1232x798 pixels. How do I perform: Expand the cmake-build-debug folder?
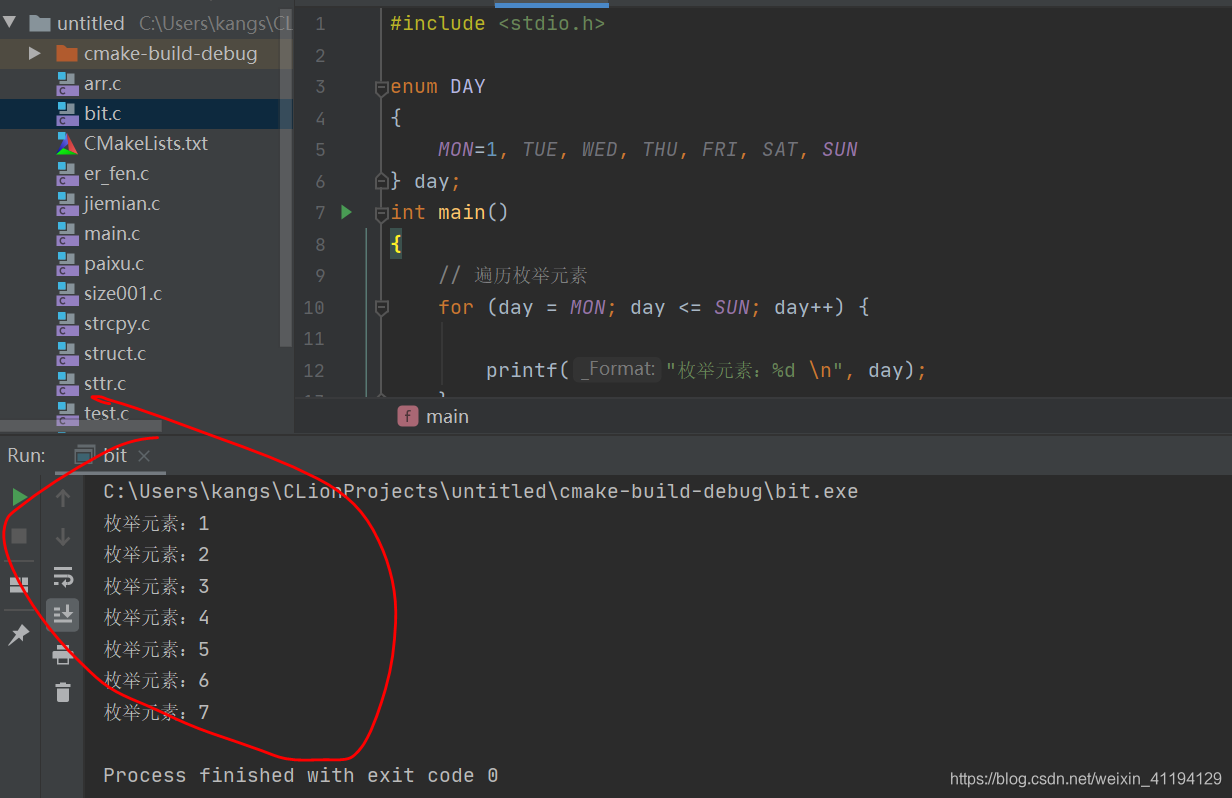[x=35, y=53]
